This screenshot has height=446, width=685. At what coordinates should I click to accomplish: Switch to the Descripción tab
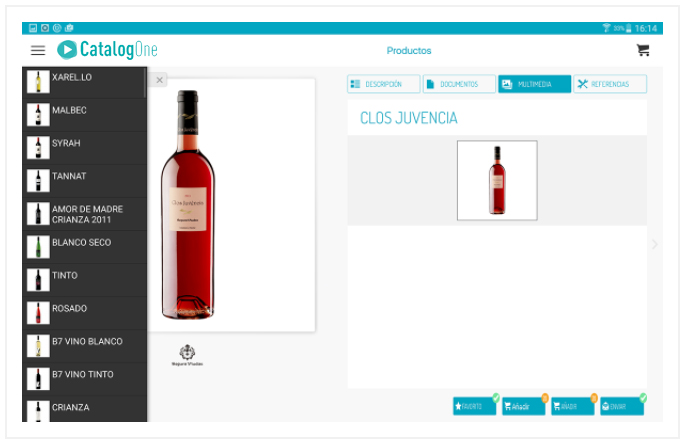pyautogui.click(x=384, y=84)
